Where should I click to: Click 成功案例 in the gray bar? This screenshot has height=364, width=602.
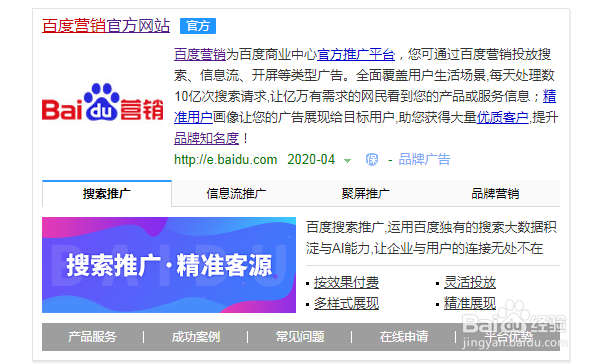click(196, 337)
